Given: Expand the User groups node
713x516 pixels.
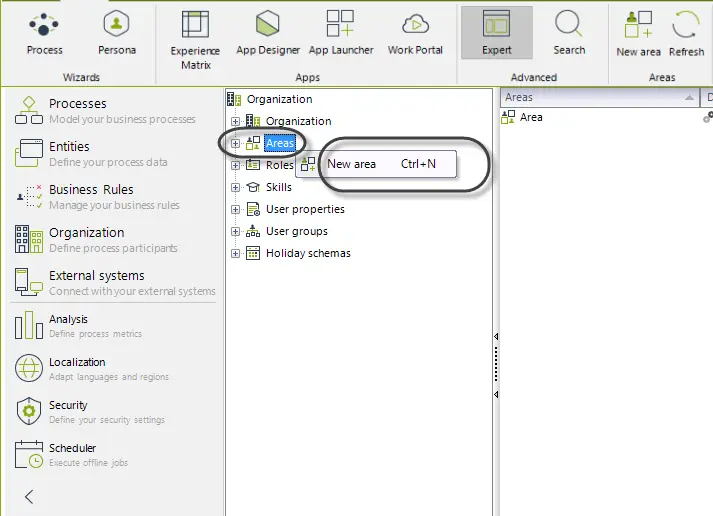Looking at the screenshot, I should coord(235,231).
